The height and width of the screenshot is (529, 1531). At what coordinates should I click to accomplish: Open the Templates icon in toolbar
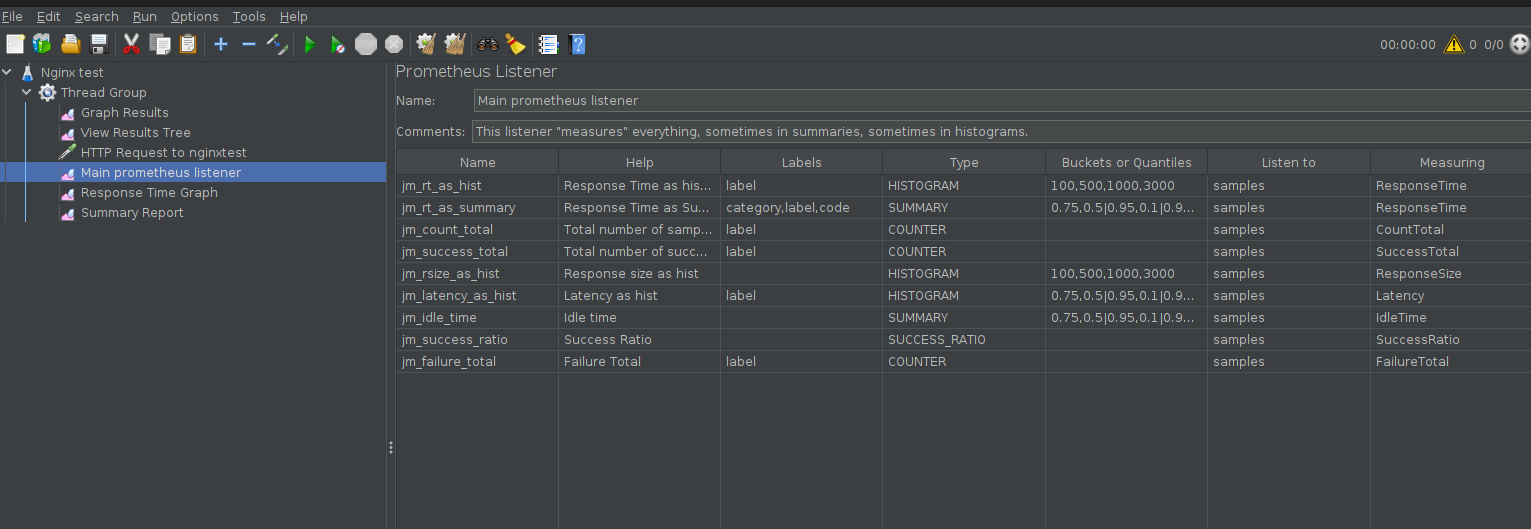41,44
